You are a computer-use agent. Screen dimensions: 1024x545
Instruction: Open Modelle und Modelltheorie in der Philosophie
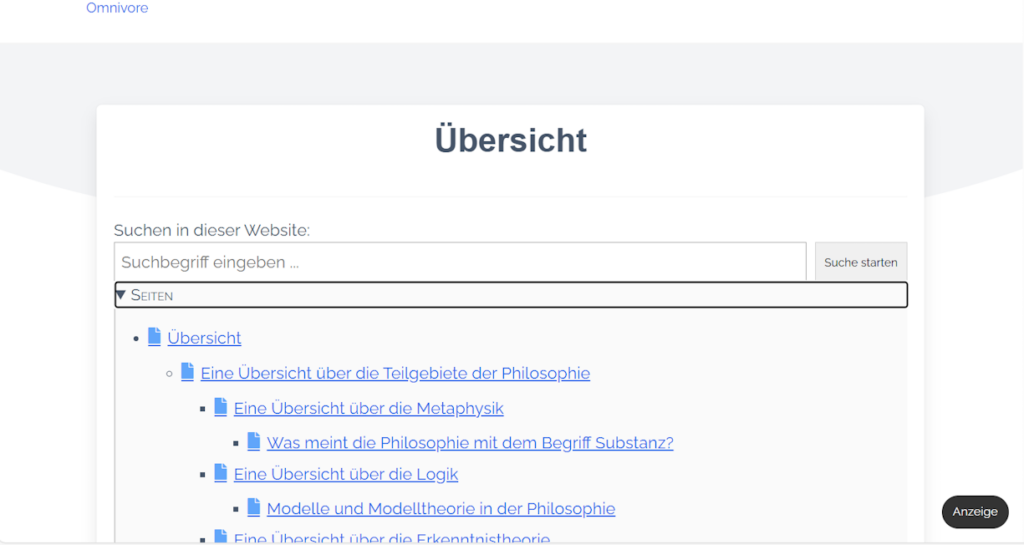[x=440, y=508]
